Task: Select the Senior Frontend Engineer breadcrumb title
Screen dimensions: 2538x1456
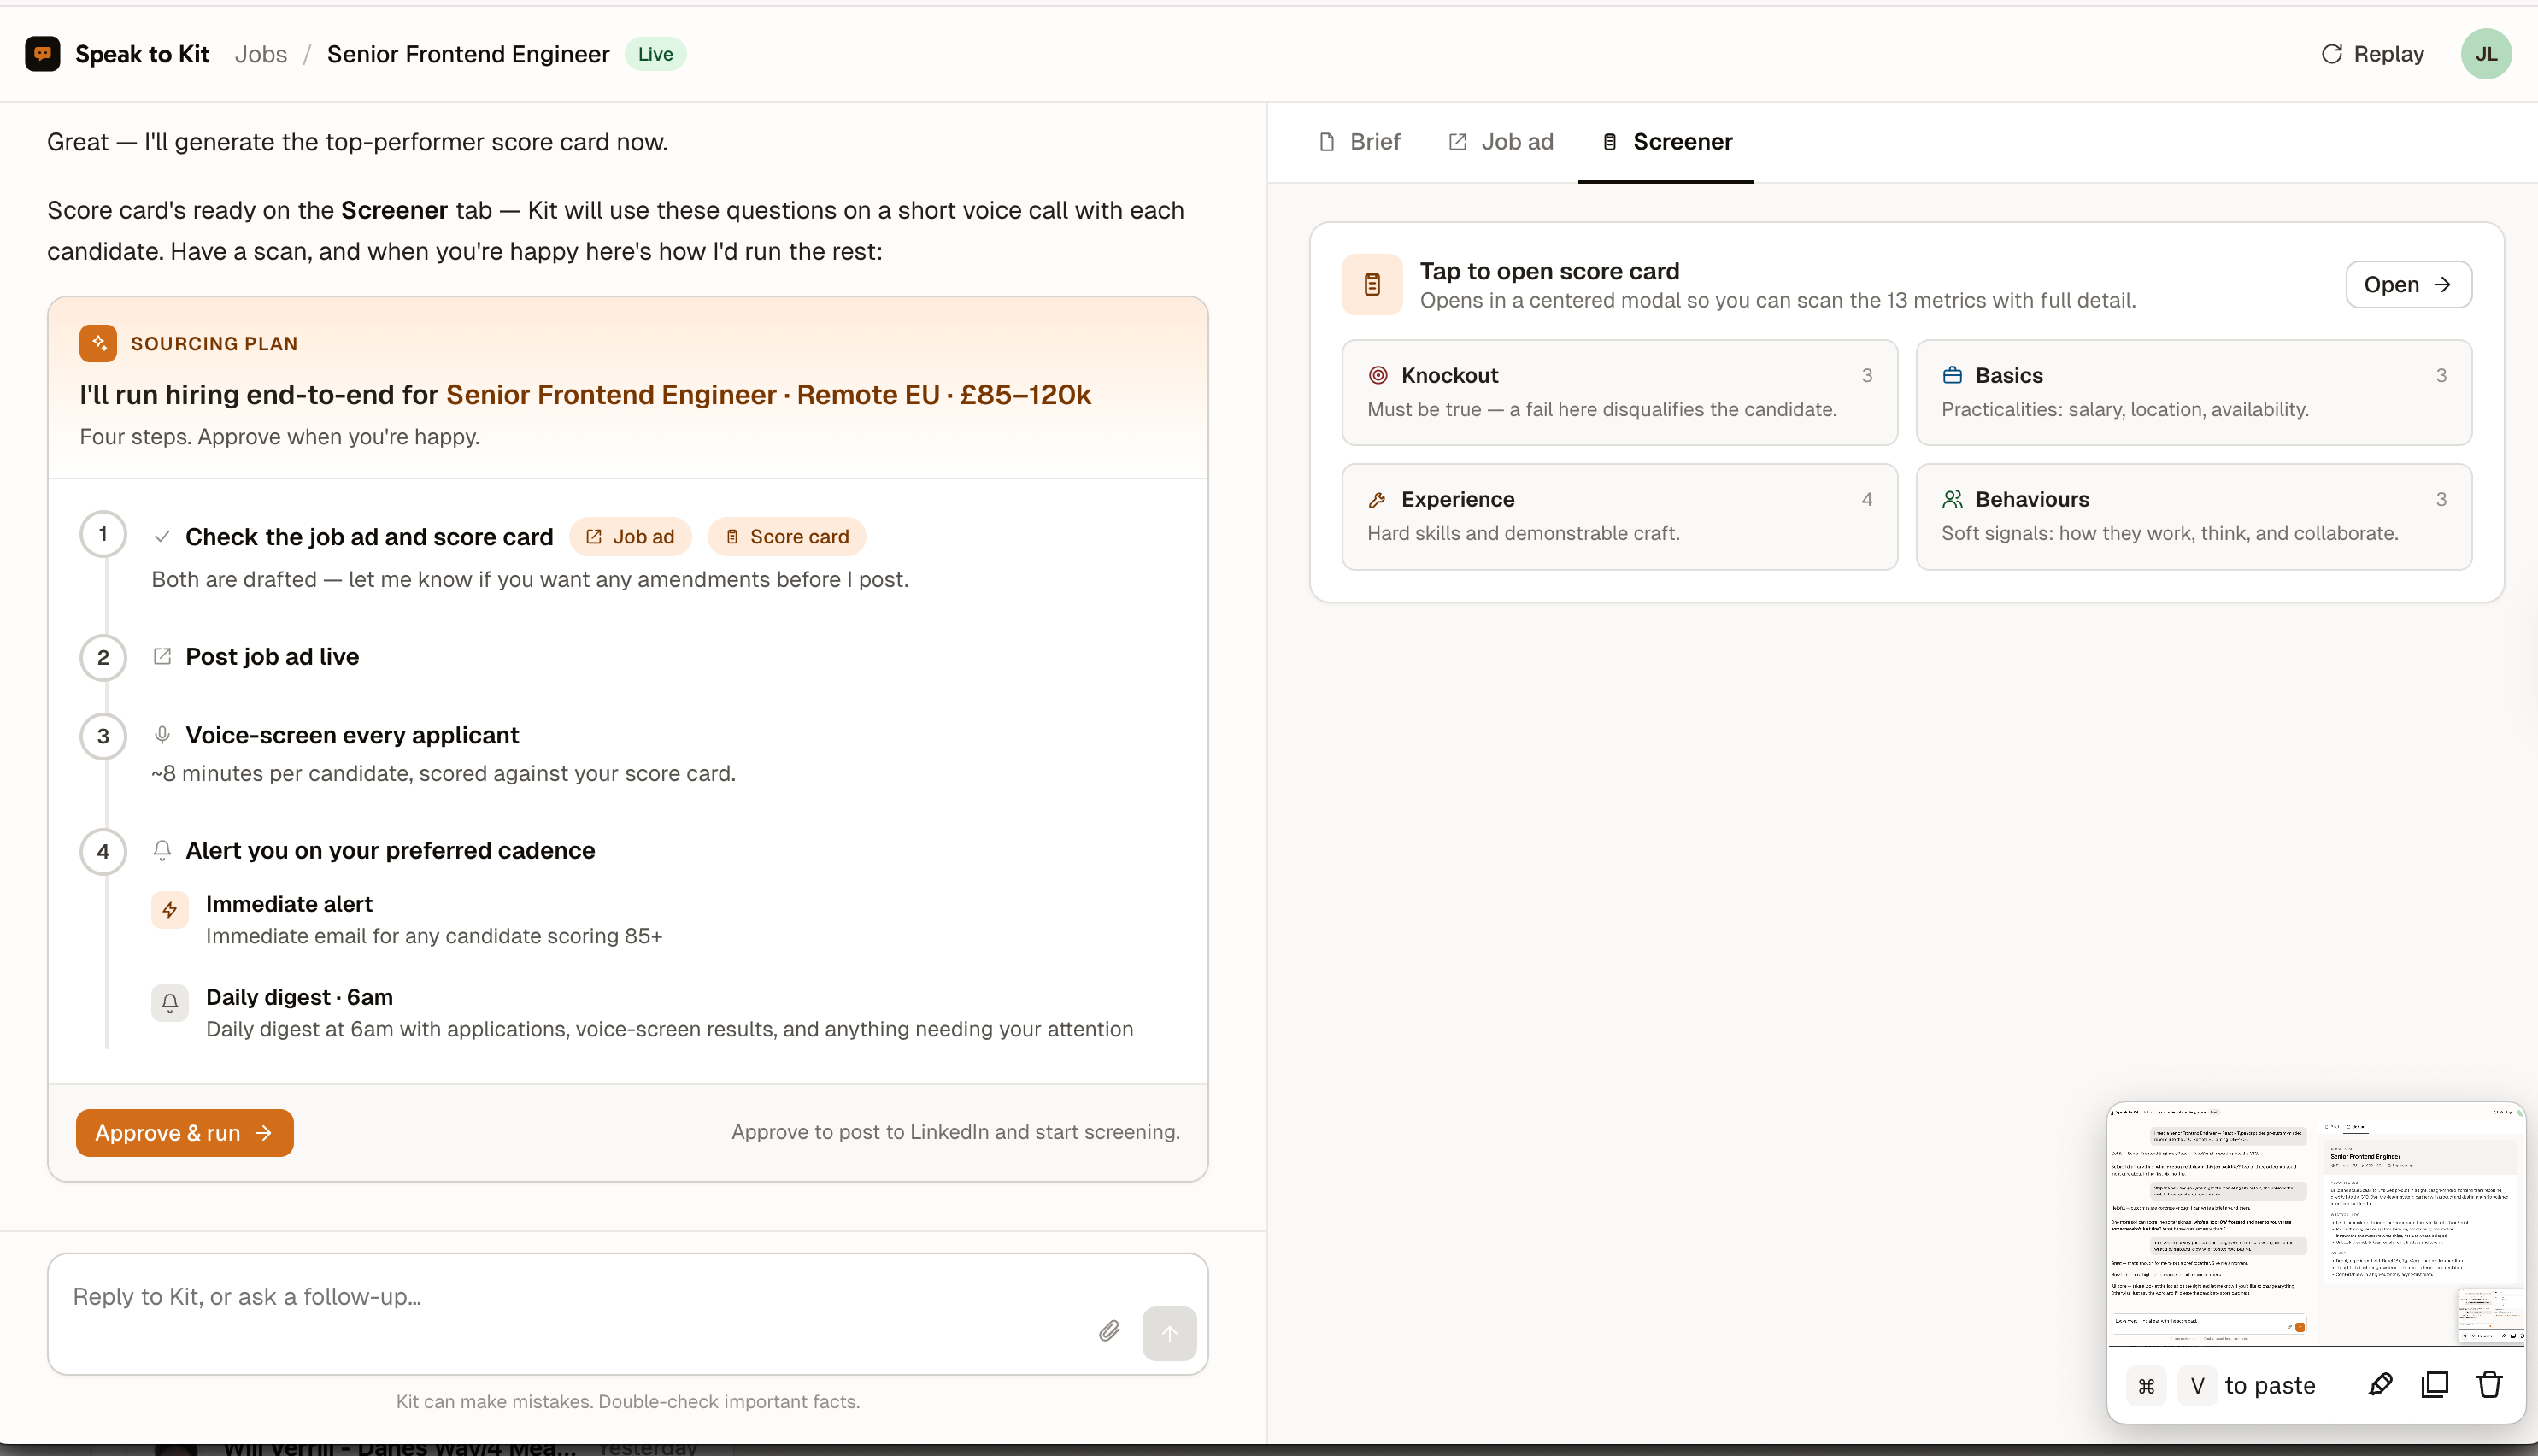Action: (468, 54)
